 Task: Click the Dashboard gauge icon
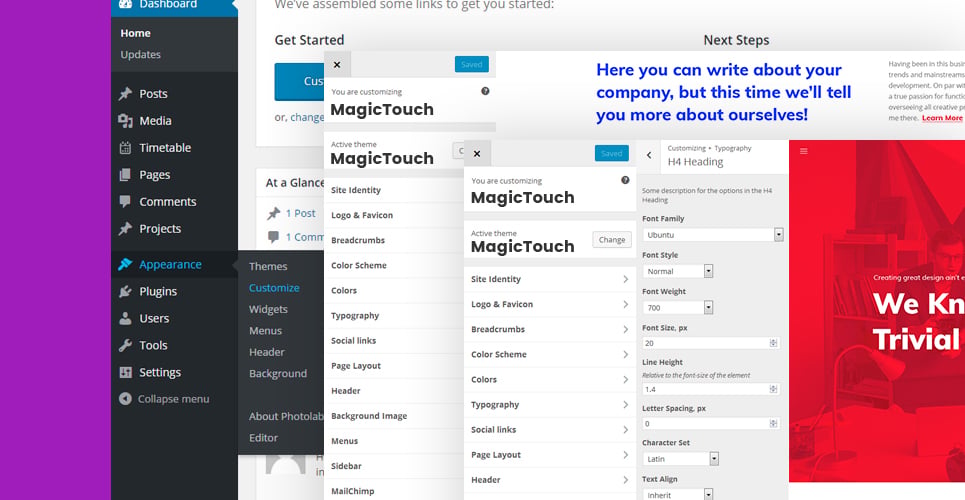point(126,4)
